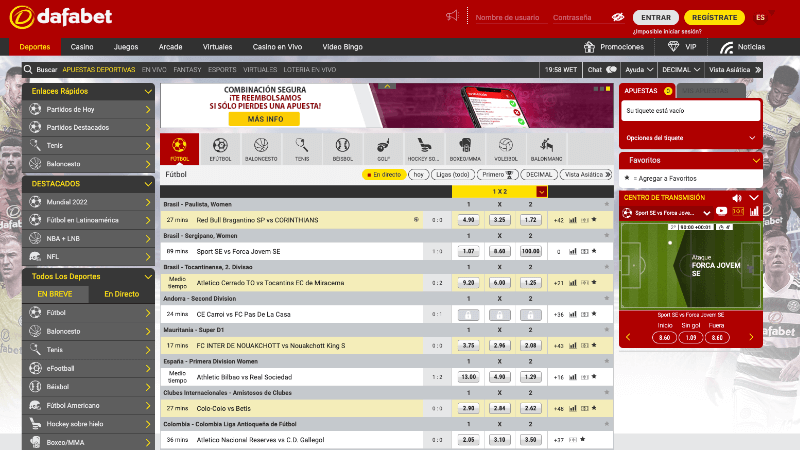The height and width of the screenshot is (450, 800).
Task: Open video stream in transmission center
Action: pyautogui.click(x=721, y=211)
